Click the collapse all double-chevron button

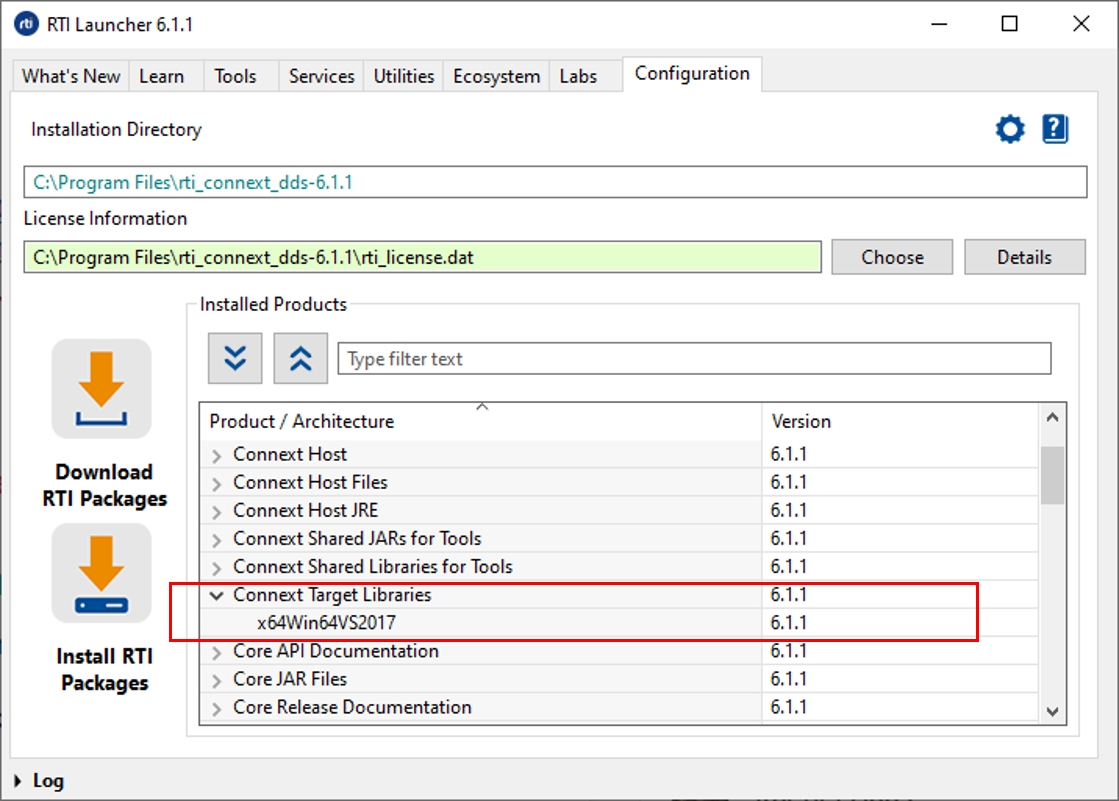[300, 359]
